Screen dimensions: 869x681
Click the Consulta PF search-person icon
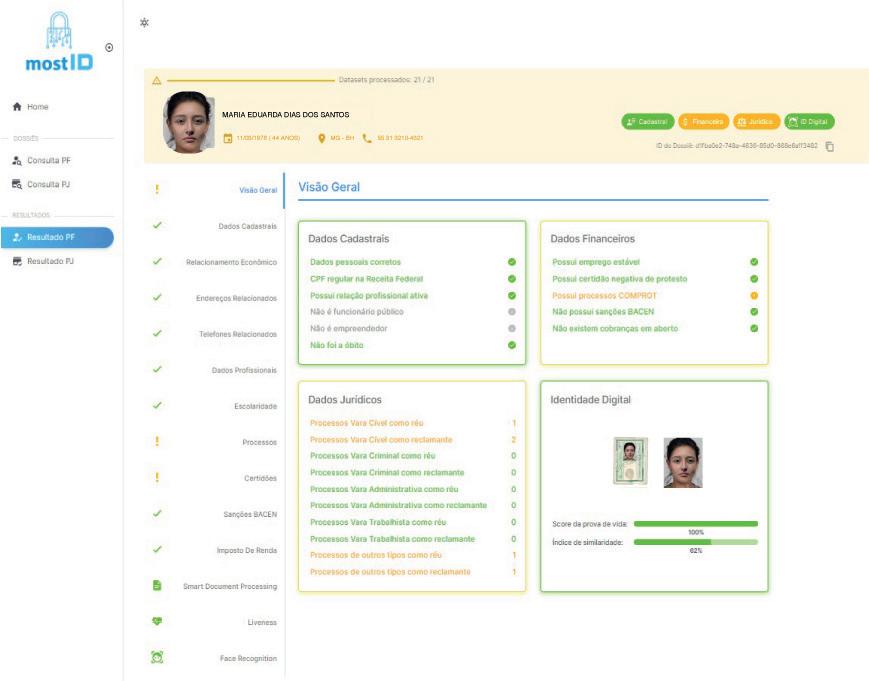[x=17, y=161]
